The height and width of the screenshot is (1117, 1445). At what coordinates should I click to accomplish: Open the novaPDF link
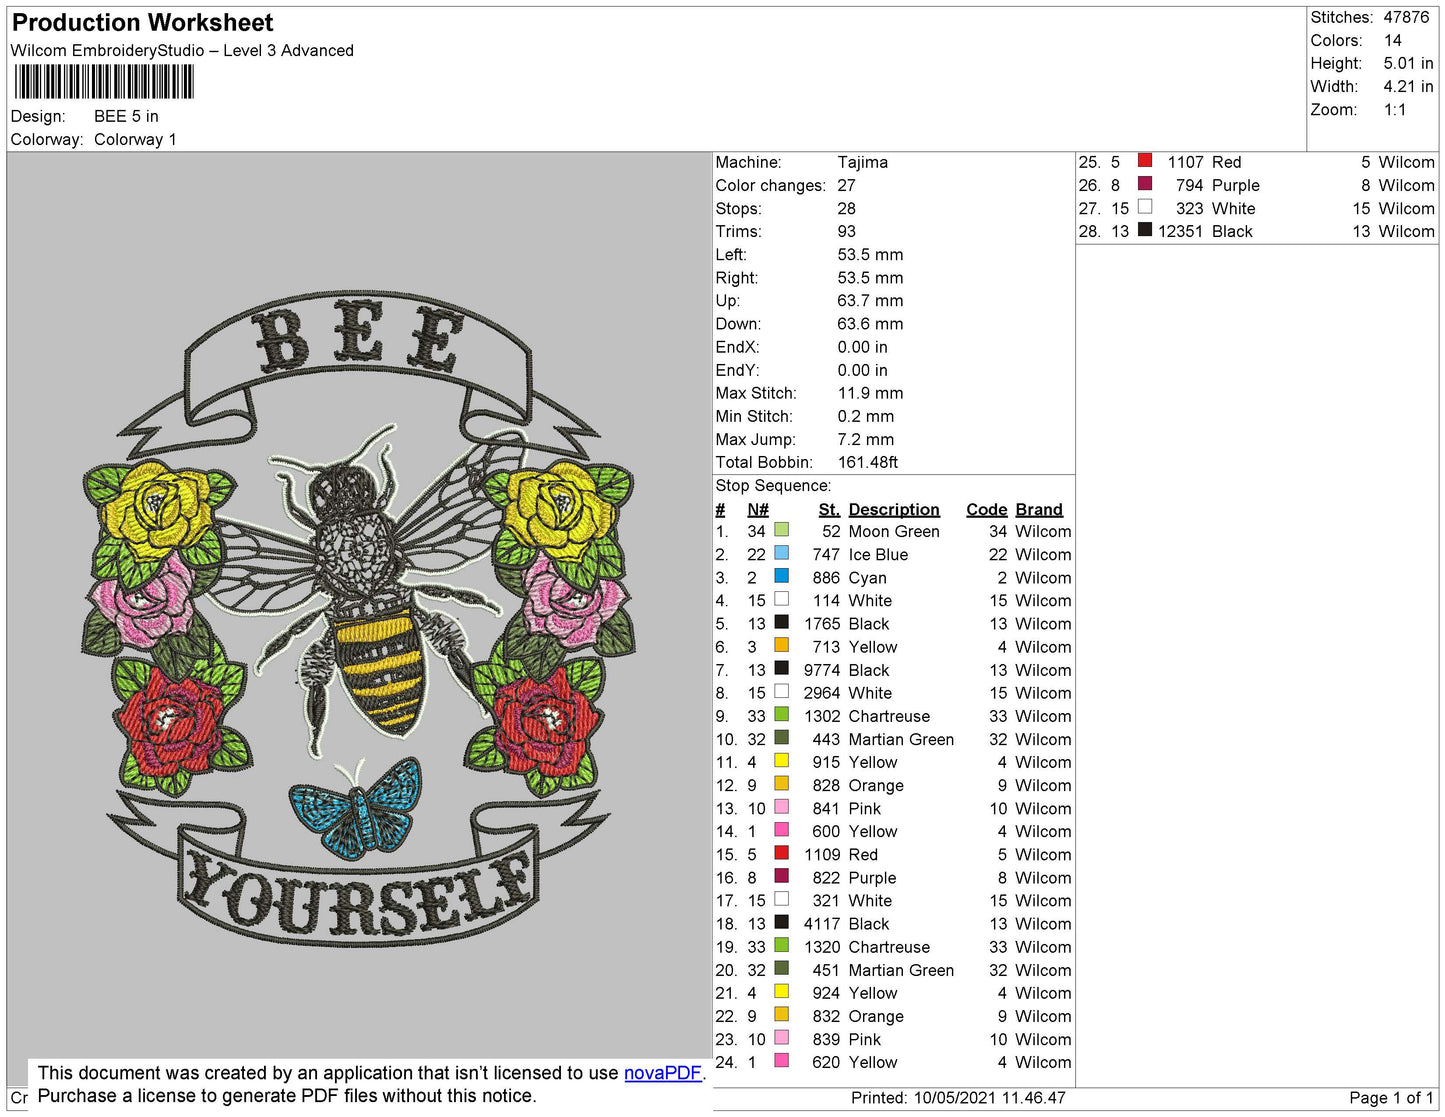tap(663, 1073)
